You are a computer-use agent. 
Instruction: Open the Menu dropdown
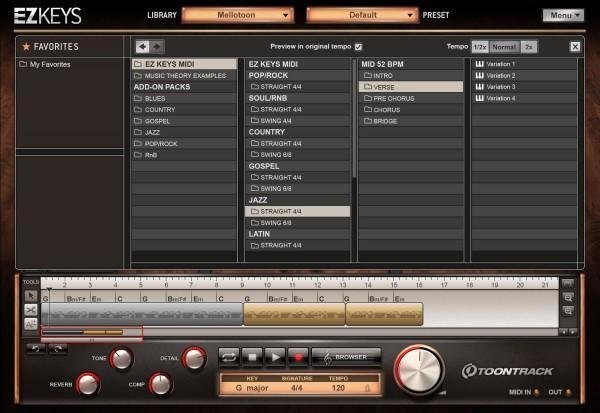click(x=563, y=15)
